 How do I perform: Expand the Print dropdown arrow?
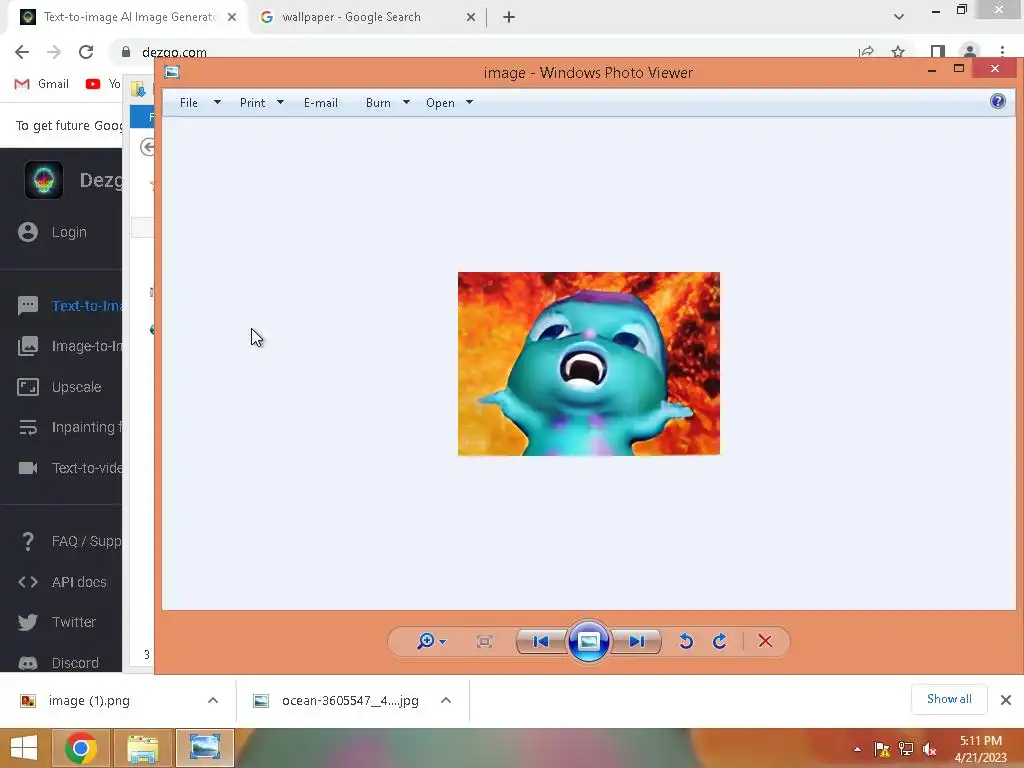[280, 103]
